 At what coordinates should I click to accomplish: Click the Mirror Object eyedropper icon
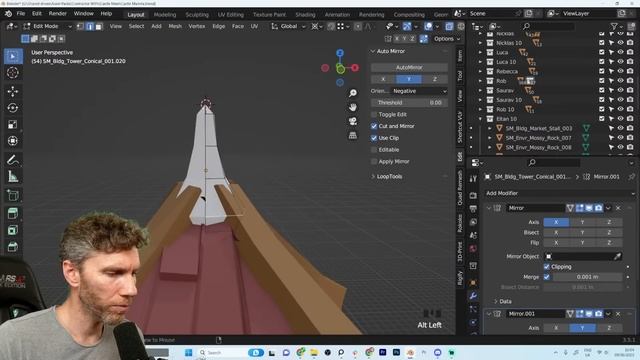pyautogui.click(x=618, y=256)
